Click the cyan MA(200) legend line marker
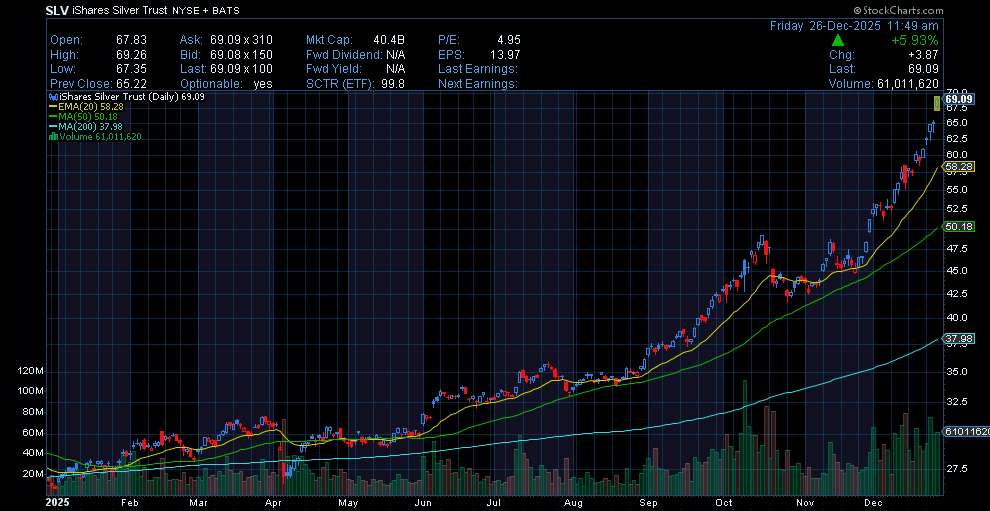The image size is (990, 511). click(x=53, y=126)
